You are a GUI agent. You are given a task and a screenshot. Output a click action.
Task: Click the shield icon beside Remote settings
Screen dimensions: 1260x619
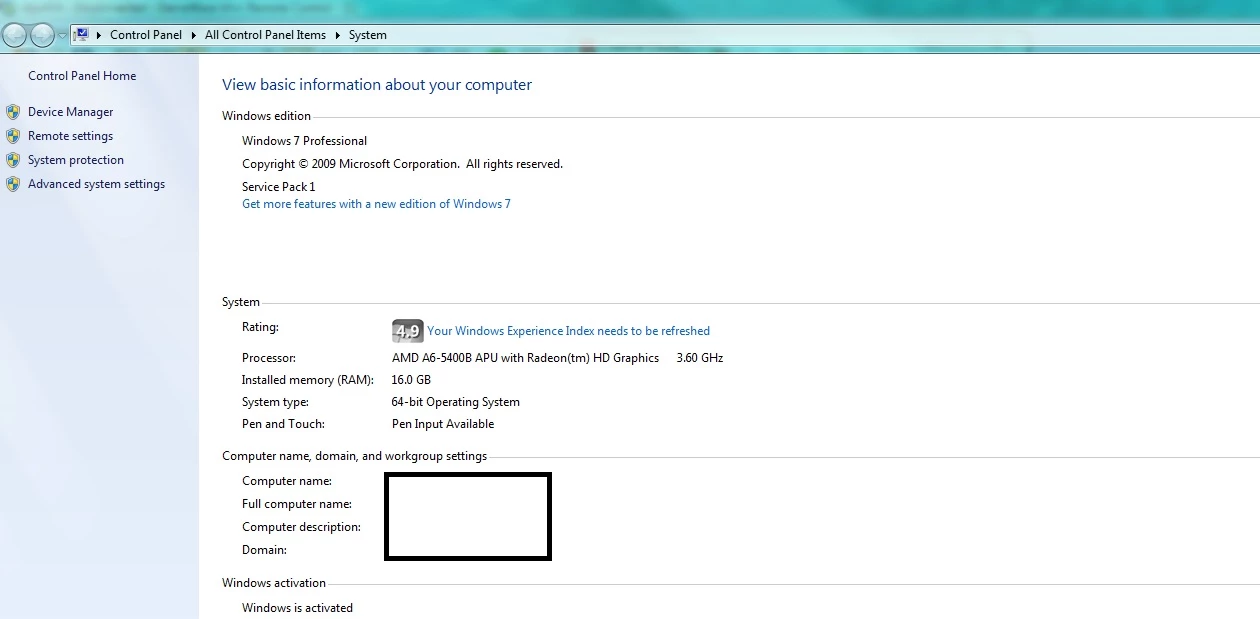tap(13, 136)
